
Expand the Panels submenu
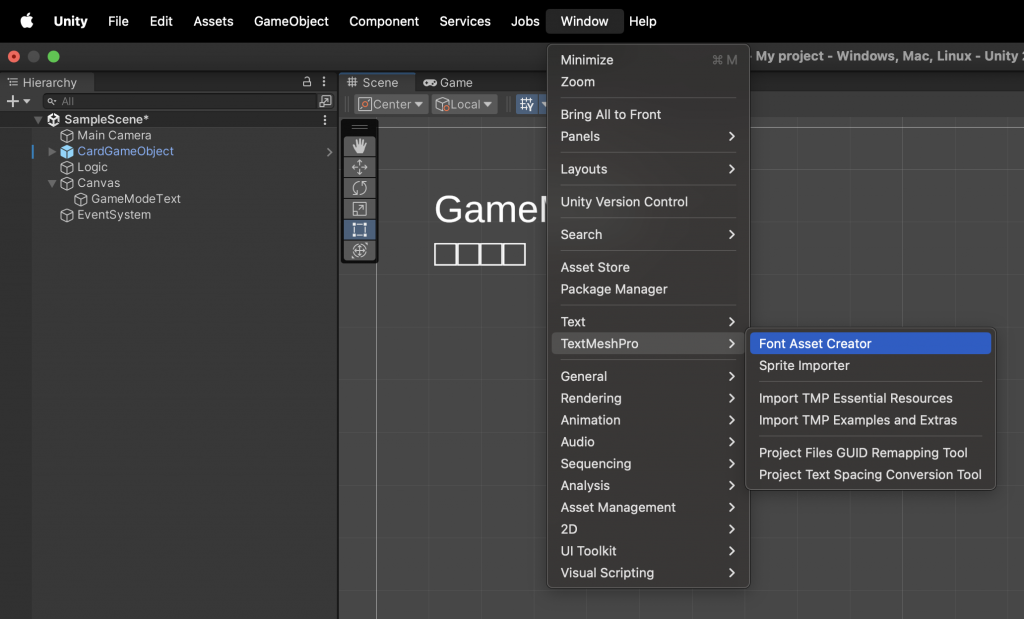(648, 136)
